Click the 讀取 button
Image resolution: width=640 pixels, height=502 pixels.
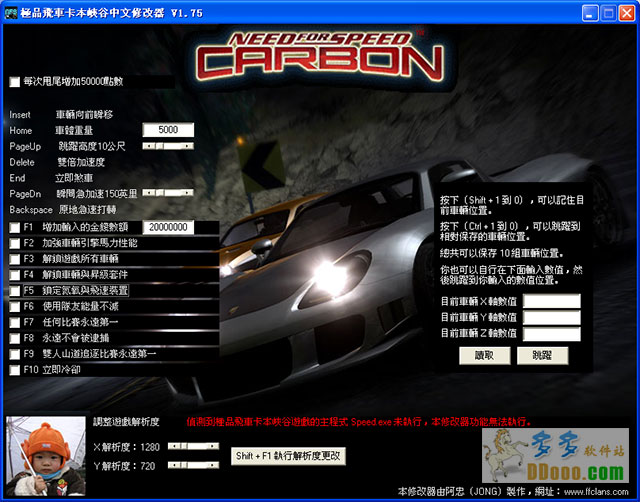pyautogui.click(x=484, y=355)
